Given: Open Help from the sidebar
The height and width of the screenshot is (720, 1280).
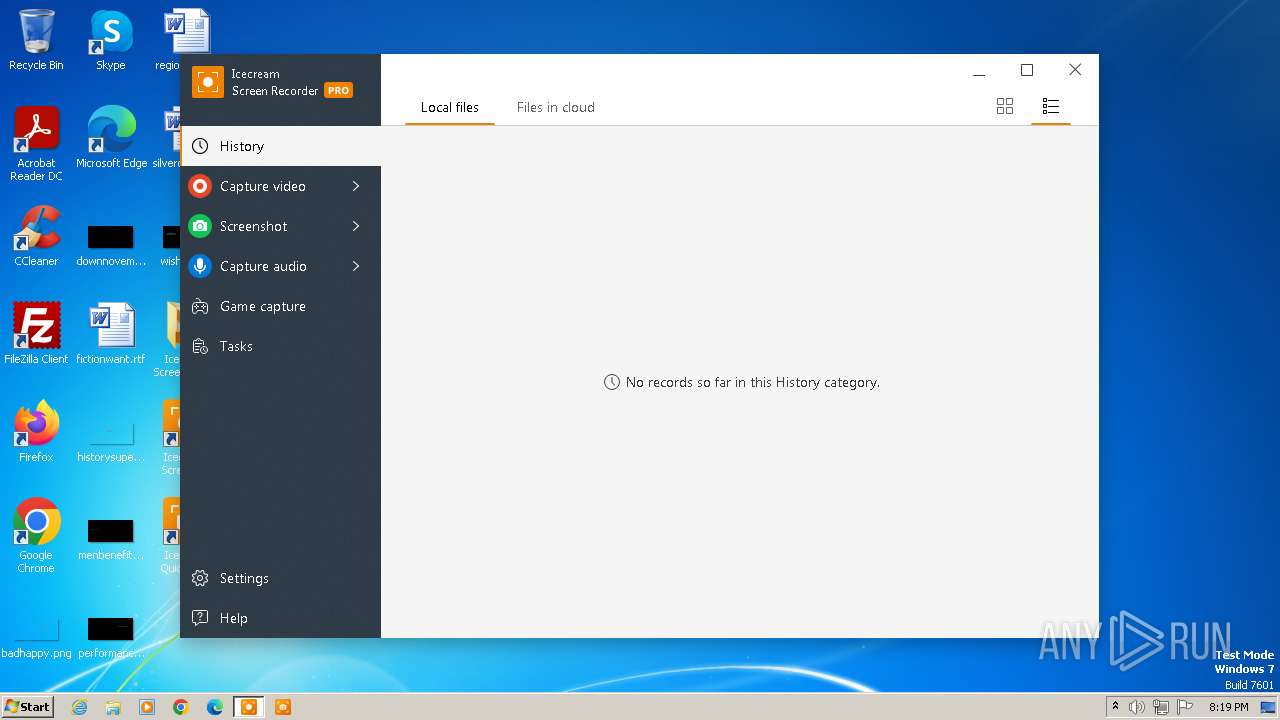Looking at the screenshot, I should click(x=280, y=618).
